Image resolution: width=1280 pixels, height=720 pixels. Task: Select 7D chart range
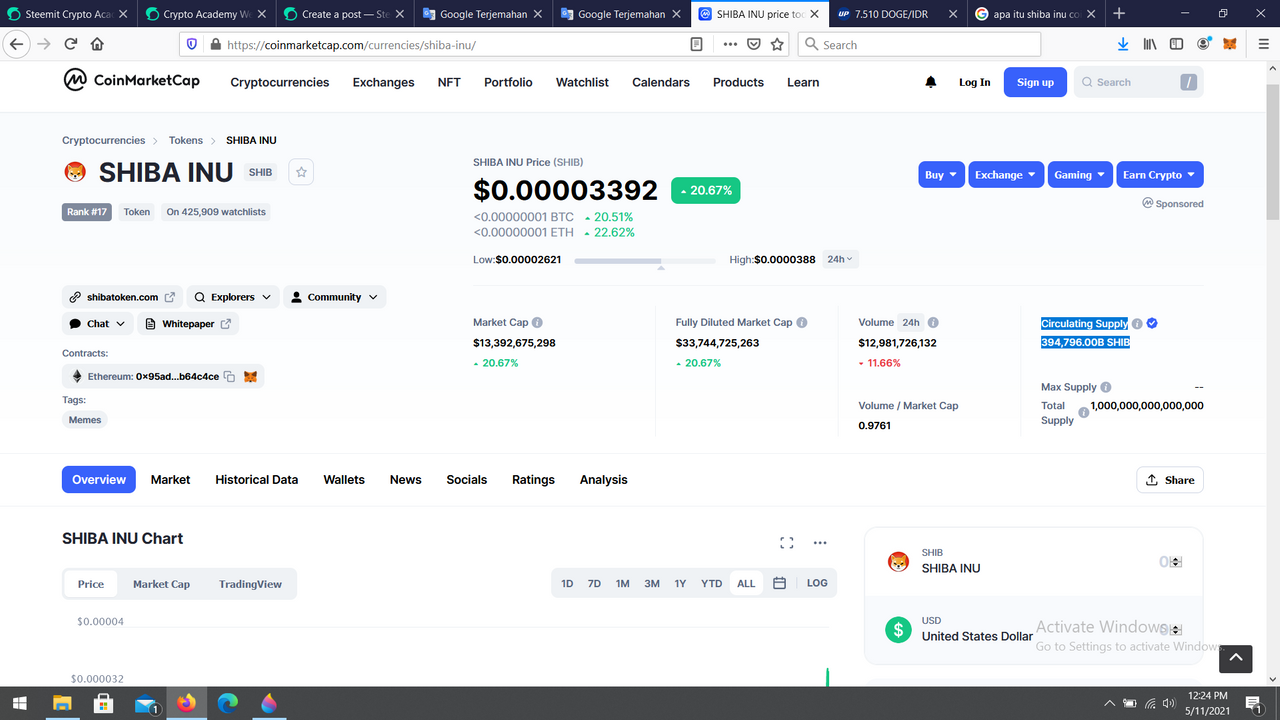click(594, 583)
